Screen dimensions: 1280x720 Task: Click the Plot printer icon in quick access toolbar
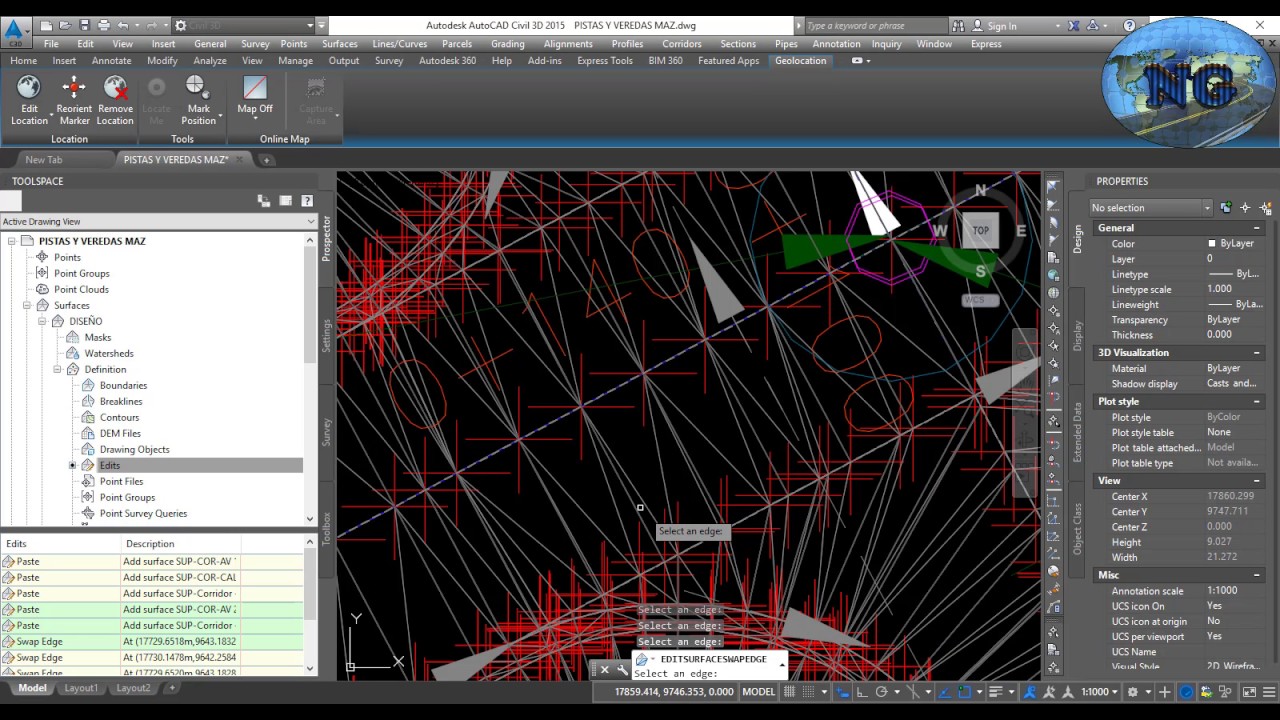[104, 25]
